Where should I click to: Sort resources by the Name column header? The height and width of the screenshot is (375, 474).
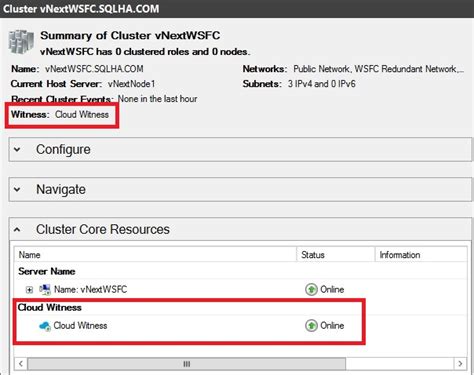pos(155,255)
